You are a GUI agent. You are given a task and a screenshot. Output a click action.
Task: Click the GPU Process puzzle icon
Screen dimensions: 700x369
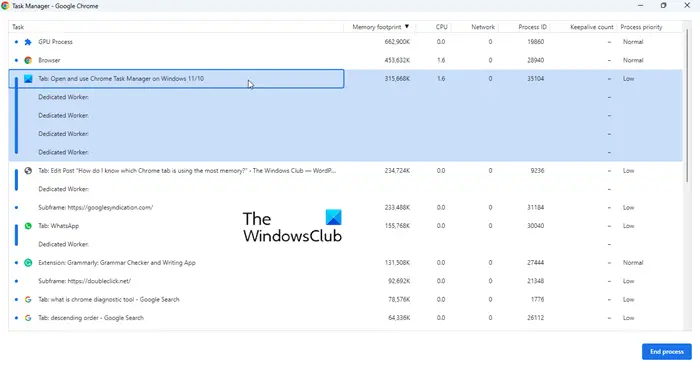pyautogui.click(x=28, y=42)
